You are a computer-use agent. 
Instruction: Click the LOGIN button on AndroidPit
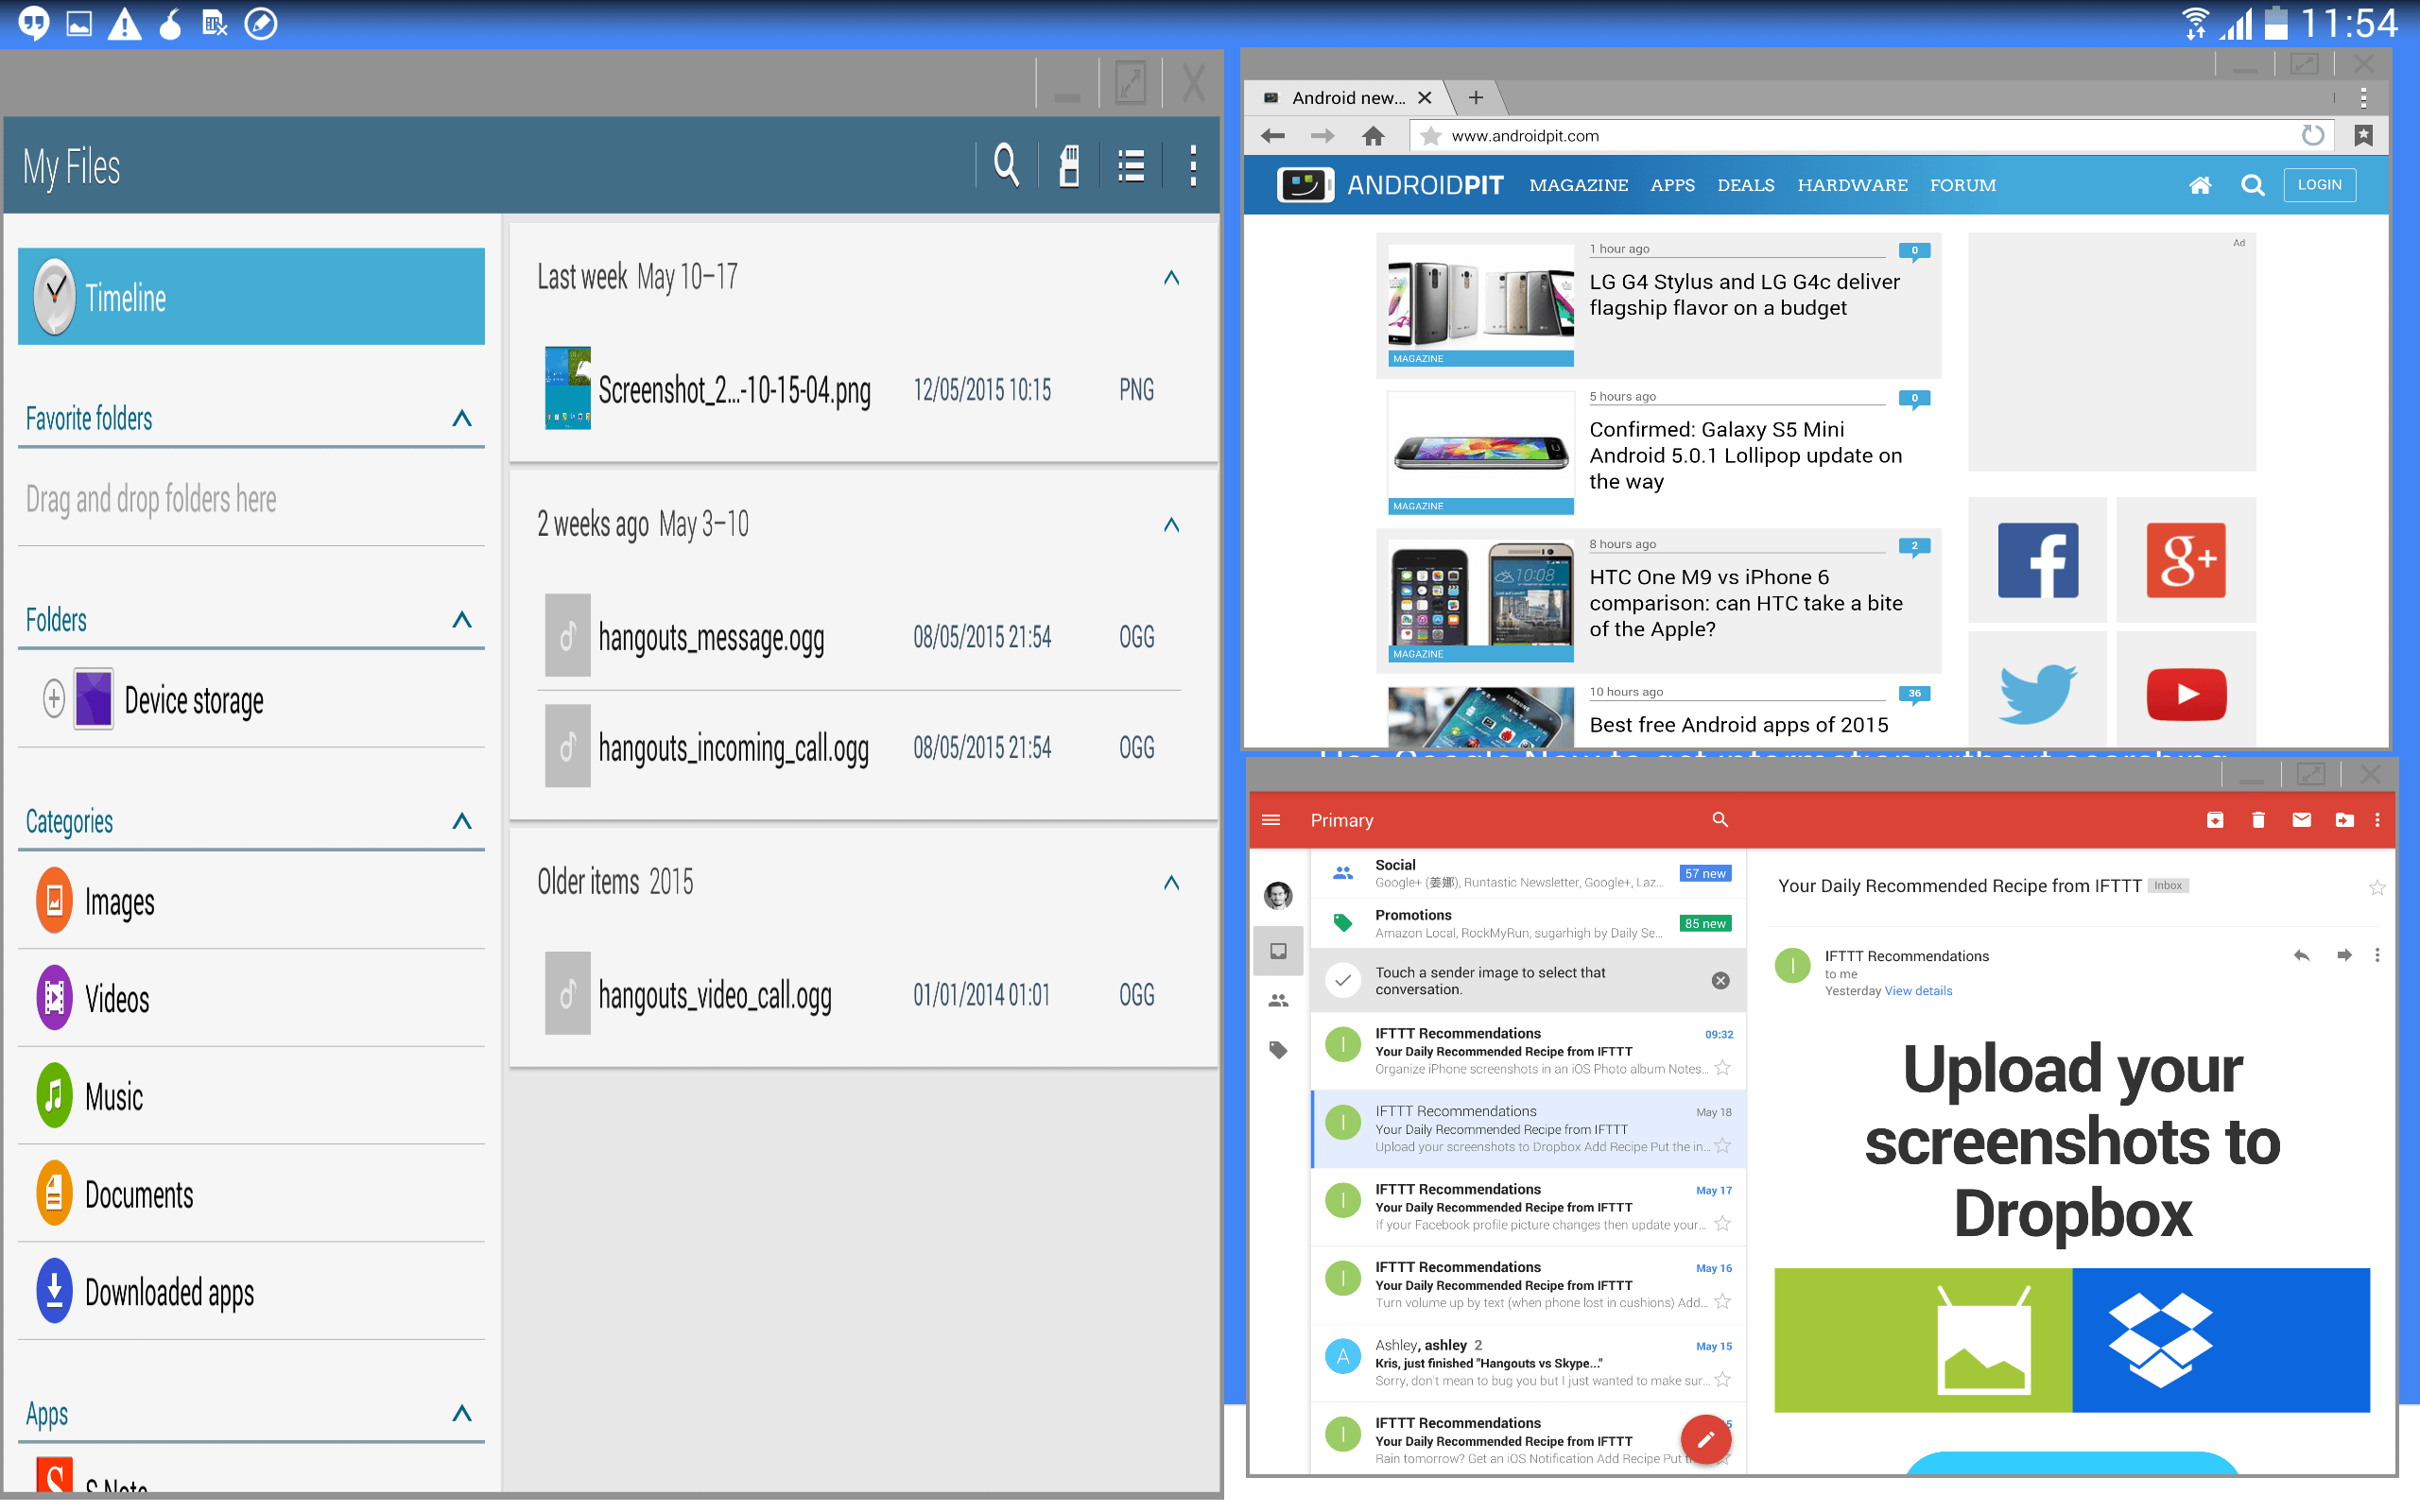[x=2320, y=185]
